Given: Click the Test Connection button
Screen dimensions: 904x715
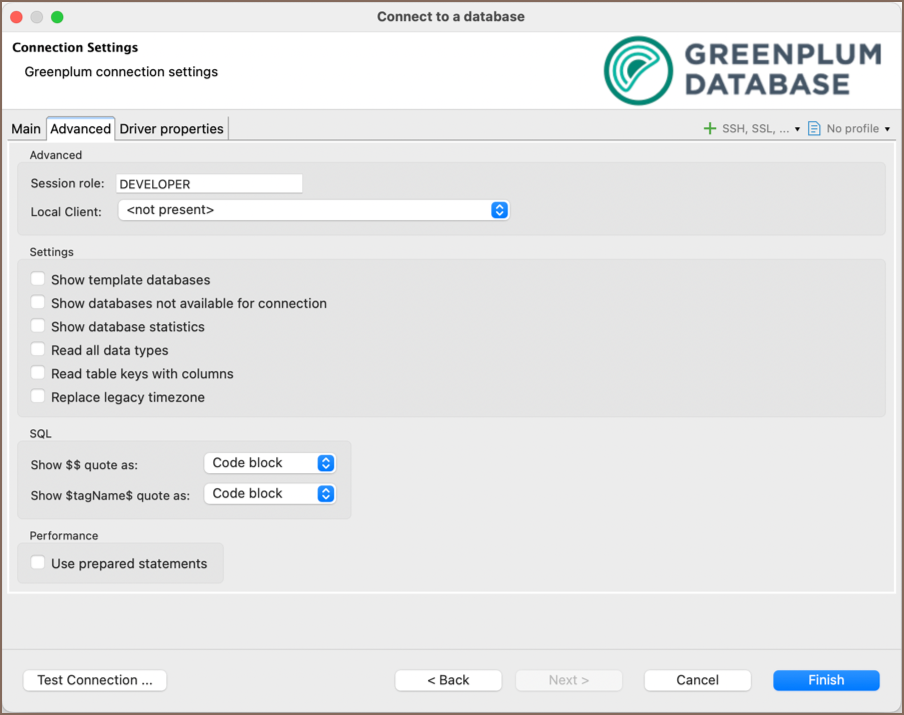Looking at the screenshot, I should 95,680.
